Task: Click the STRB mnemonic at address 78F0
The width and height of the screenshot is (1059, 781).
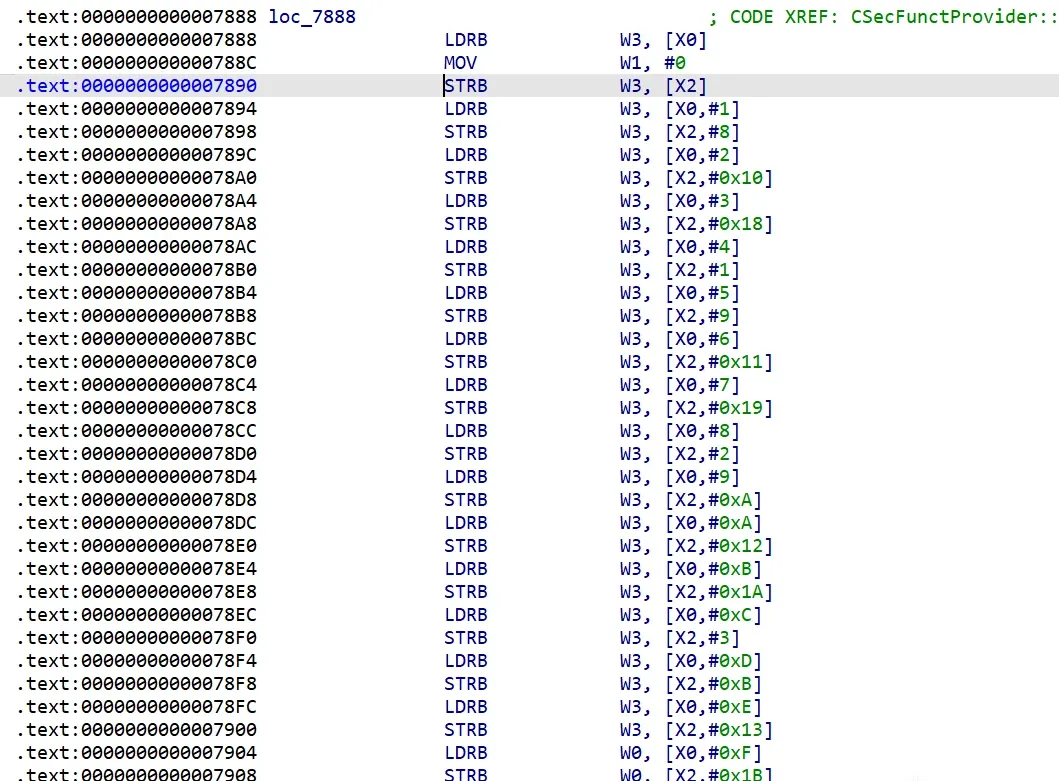Action: (466, 637)
